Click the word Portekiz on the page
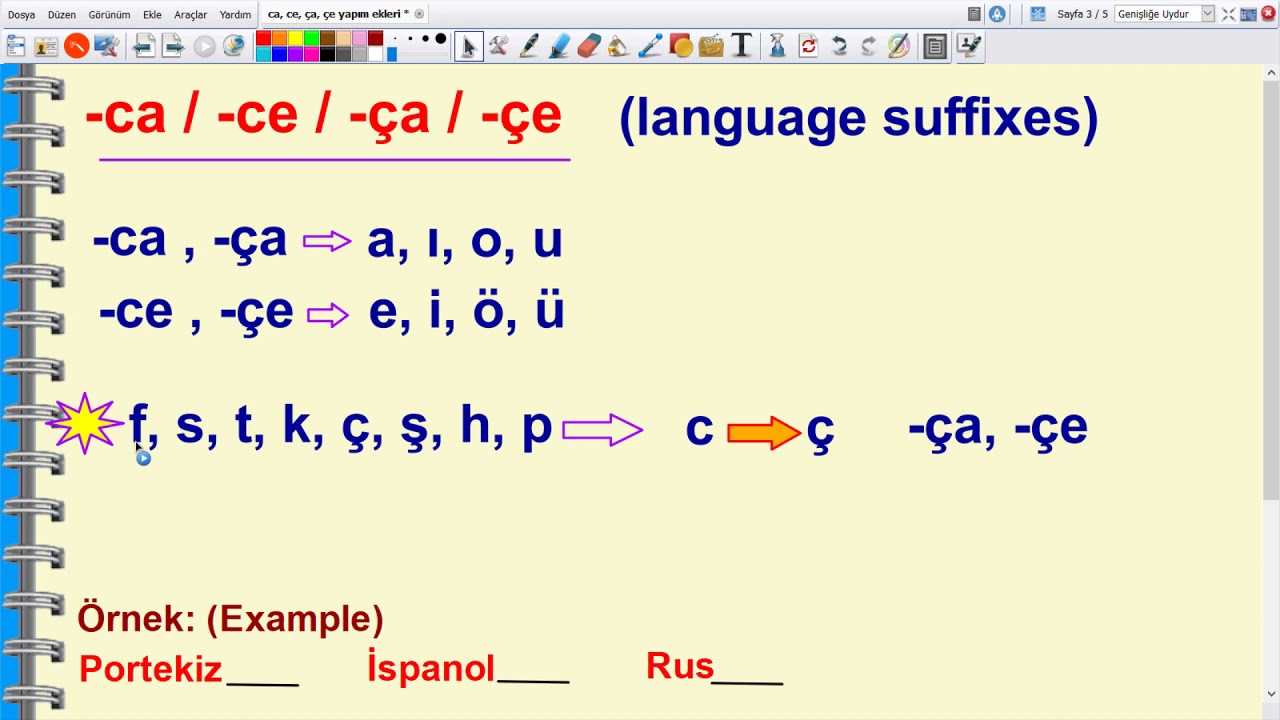This screenshot has width=1280, height=720. click(x=151, y=669)
